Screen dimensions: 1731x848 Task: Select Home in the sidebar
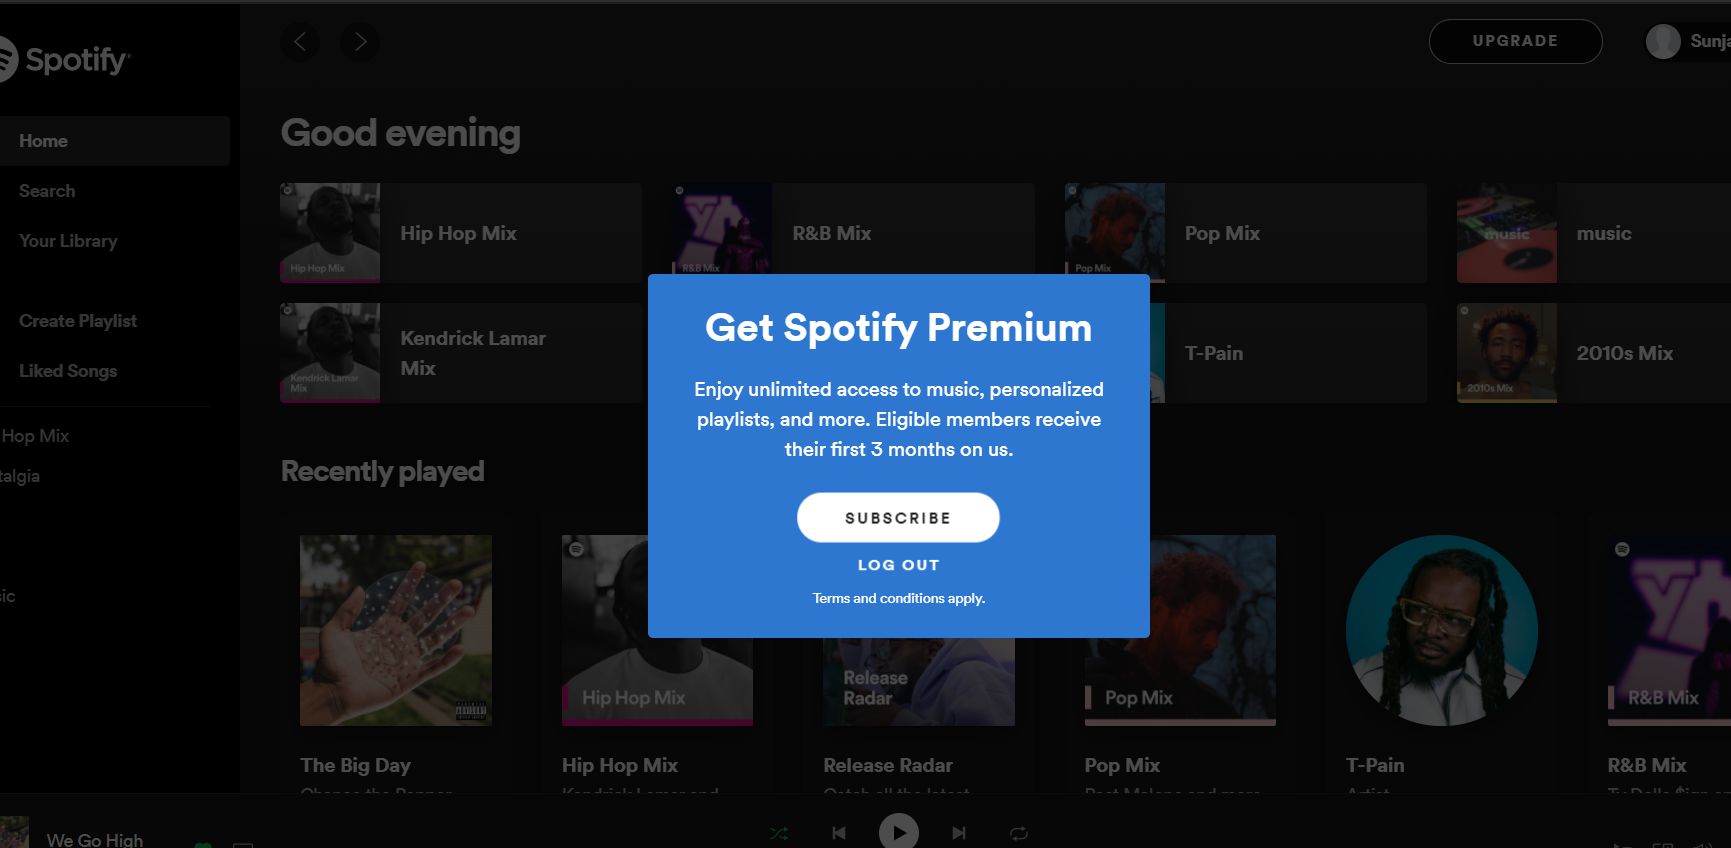44,141
